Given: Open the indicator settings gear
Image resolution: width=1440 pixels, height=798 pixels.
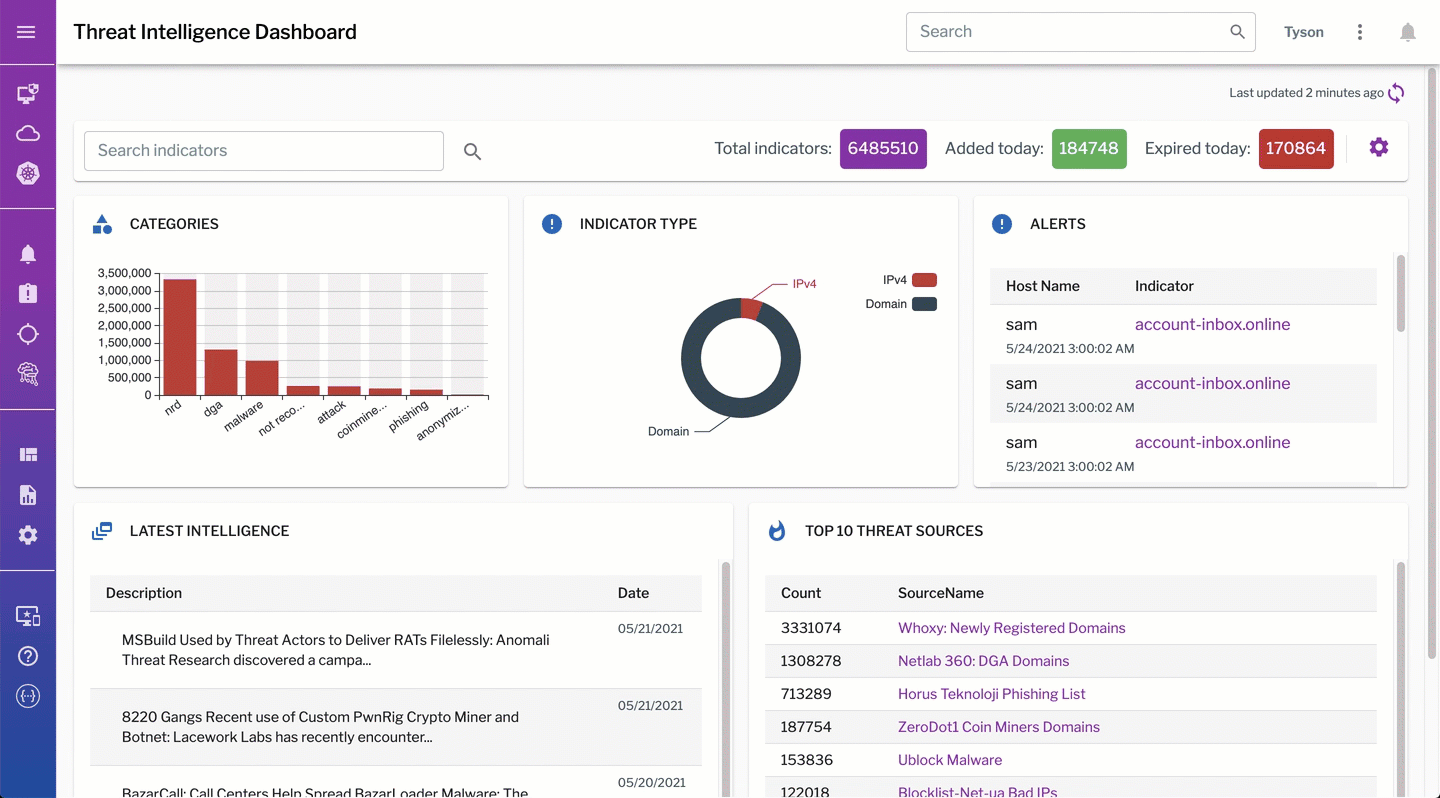Looking at the screenshot, I should [1379, 148].
